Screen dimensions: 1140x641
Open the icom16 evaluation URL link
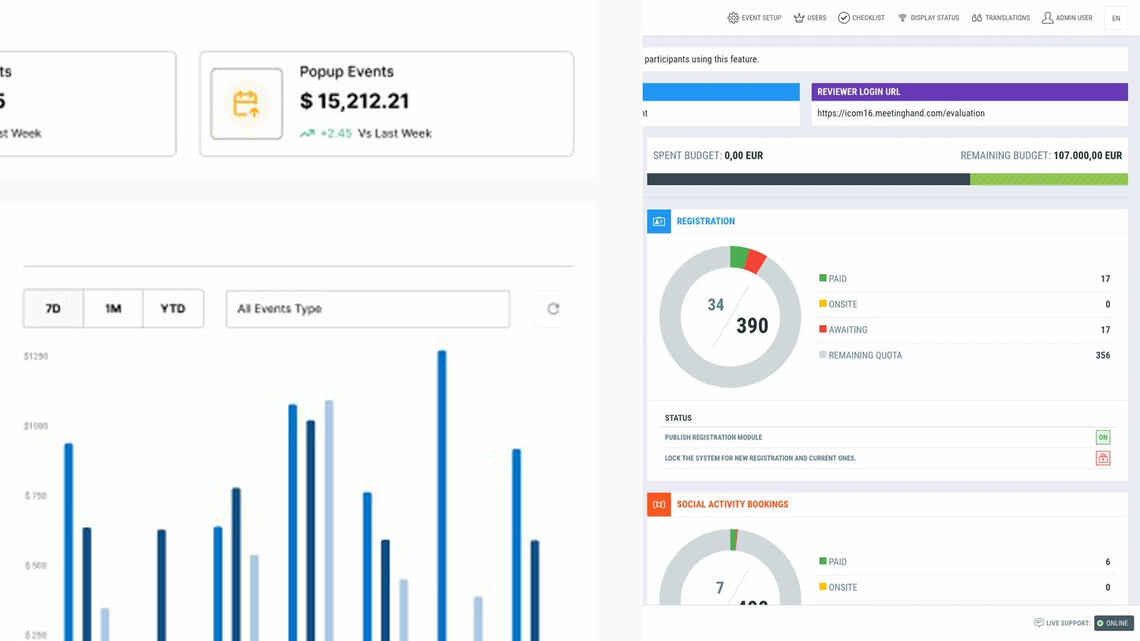[x=900, y=113]
